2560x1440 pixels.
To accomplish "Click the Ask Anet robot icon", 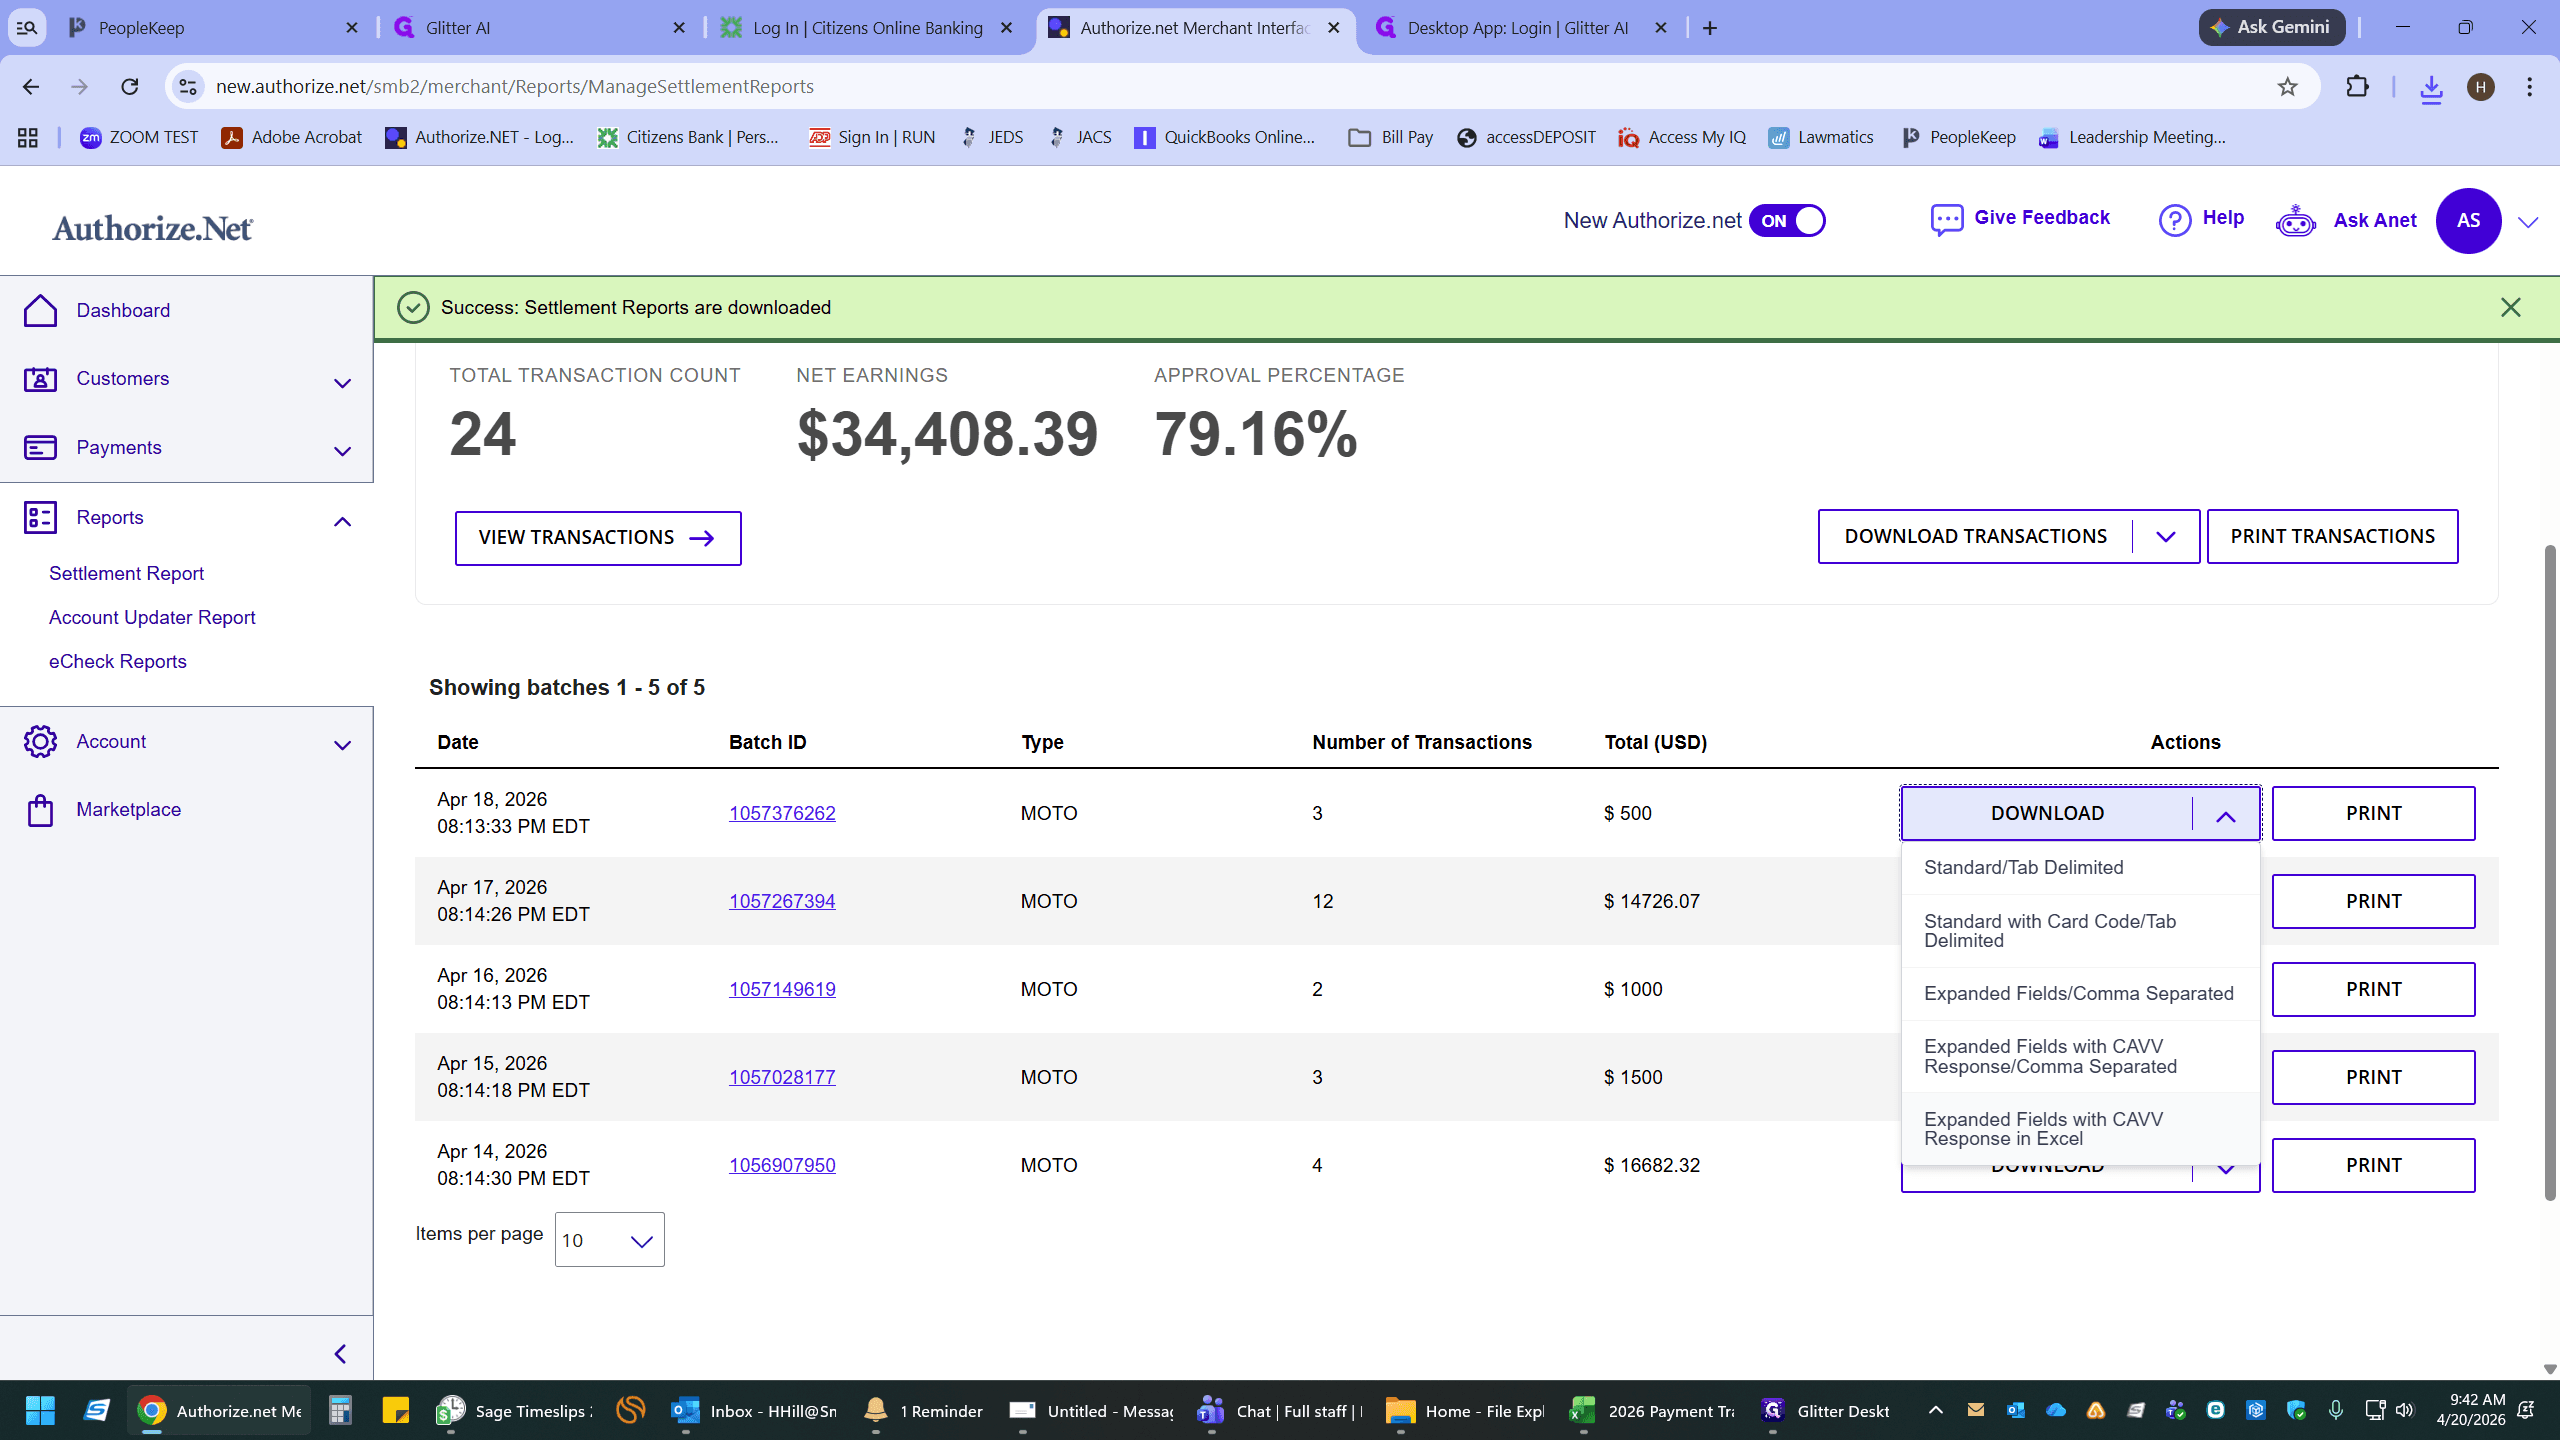I will point(2295,220).
